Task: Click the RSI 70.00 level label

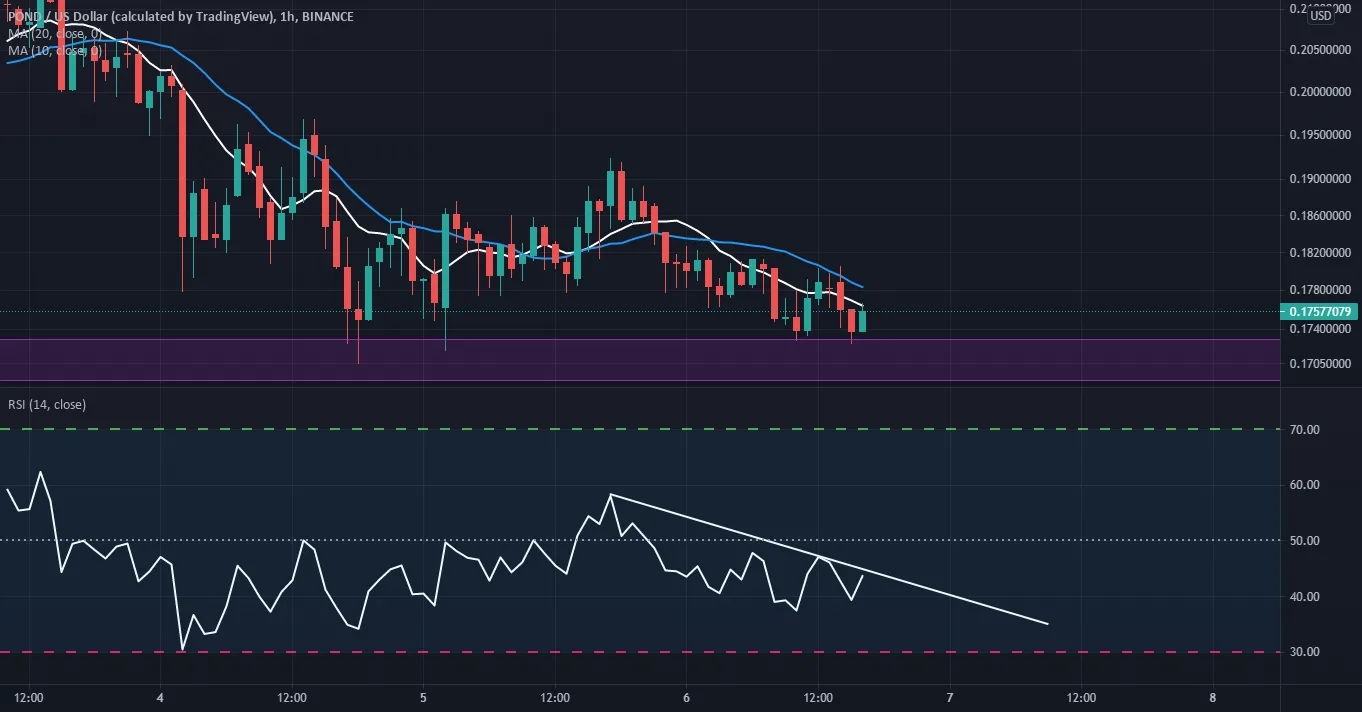Action: [x=1305, y=430]
